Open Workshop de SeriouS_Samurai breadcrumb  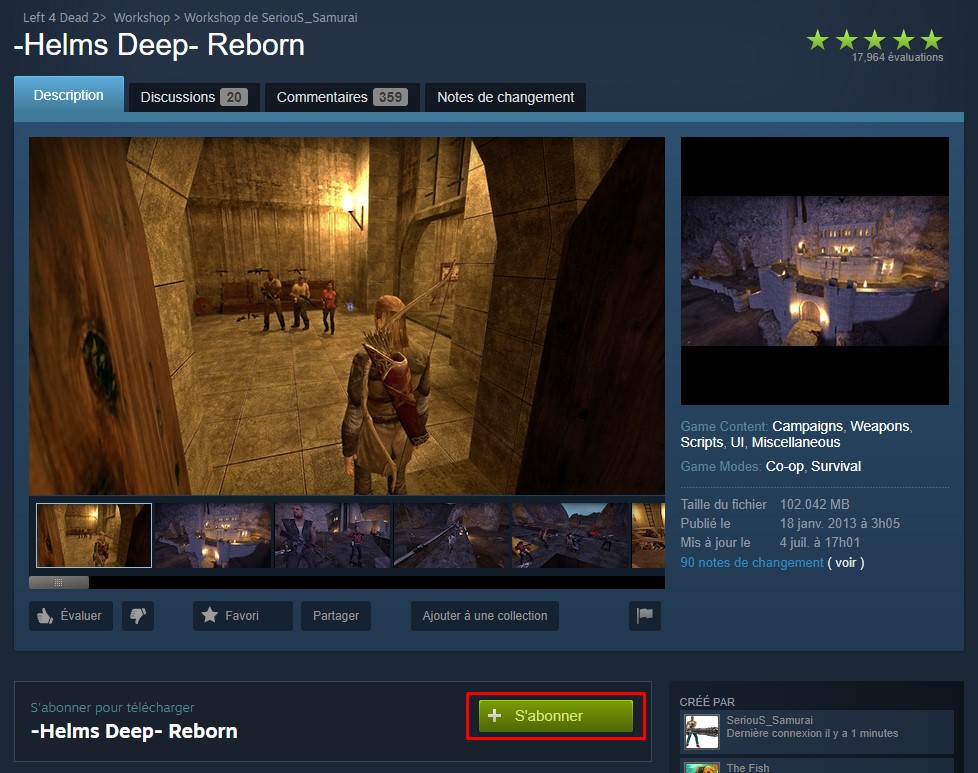[x=271, y=17]
